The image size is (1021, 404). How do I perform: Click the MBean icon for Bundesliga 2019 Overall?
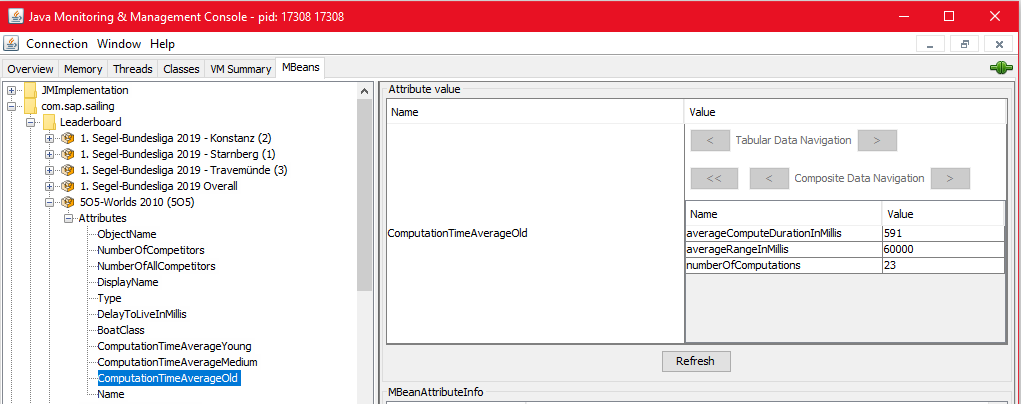coord(68,186)
